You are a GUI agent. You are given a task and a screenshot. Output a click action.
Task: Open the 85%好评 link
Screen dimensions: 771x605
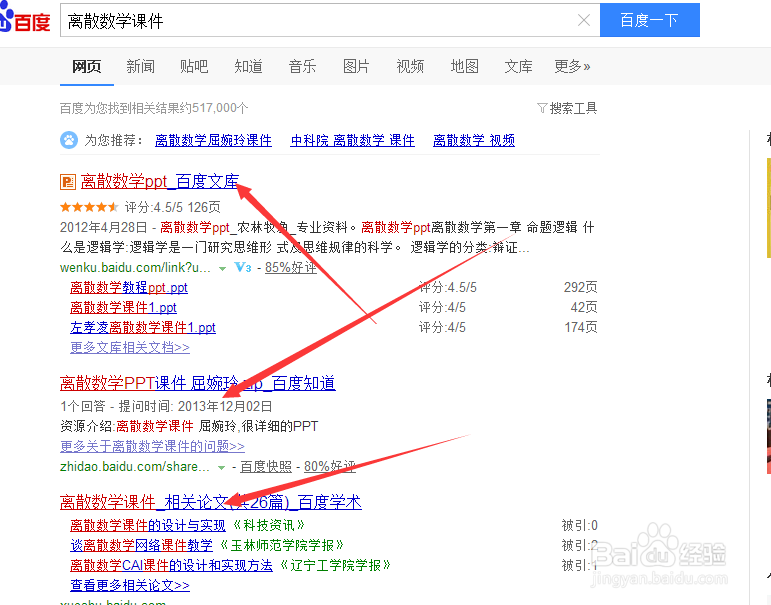[x=291, y=268]
